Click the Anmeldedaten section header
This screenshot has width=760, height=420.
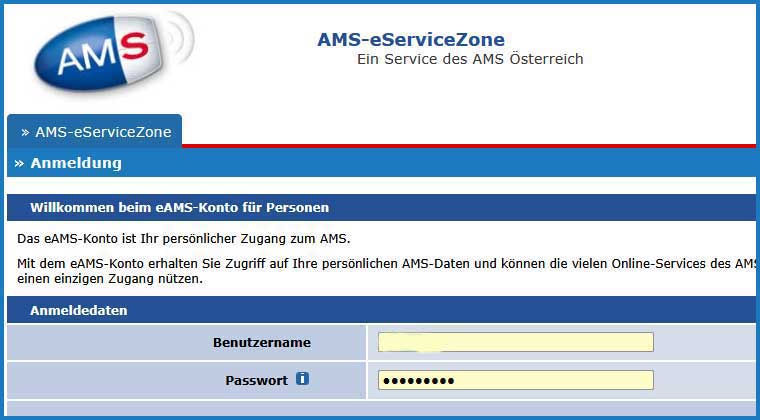coord(78,311)
